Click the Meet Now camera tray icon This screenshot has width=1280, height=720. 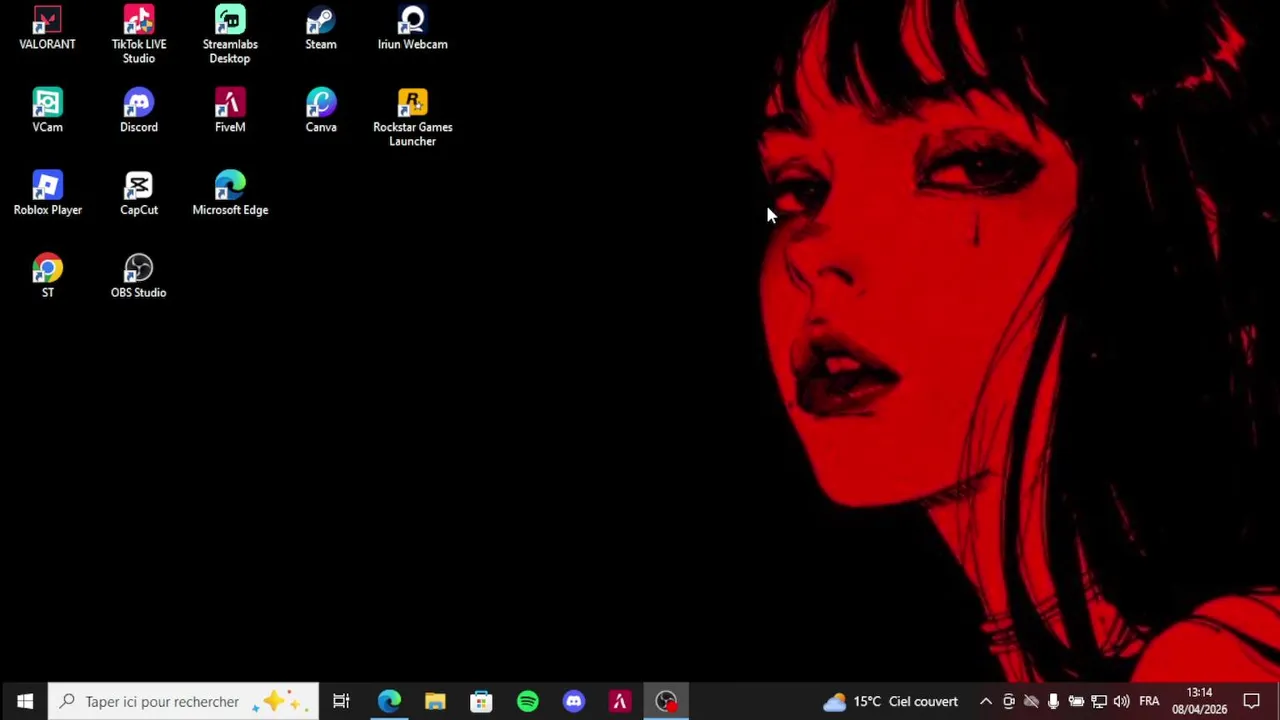click(x=1008, y=701)
